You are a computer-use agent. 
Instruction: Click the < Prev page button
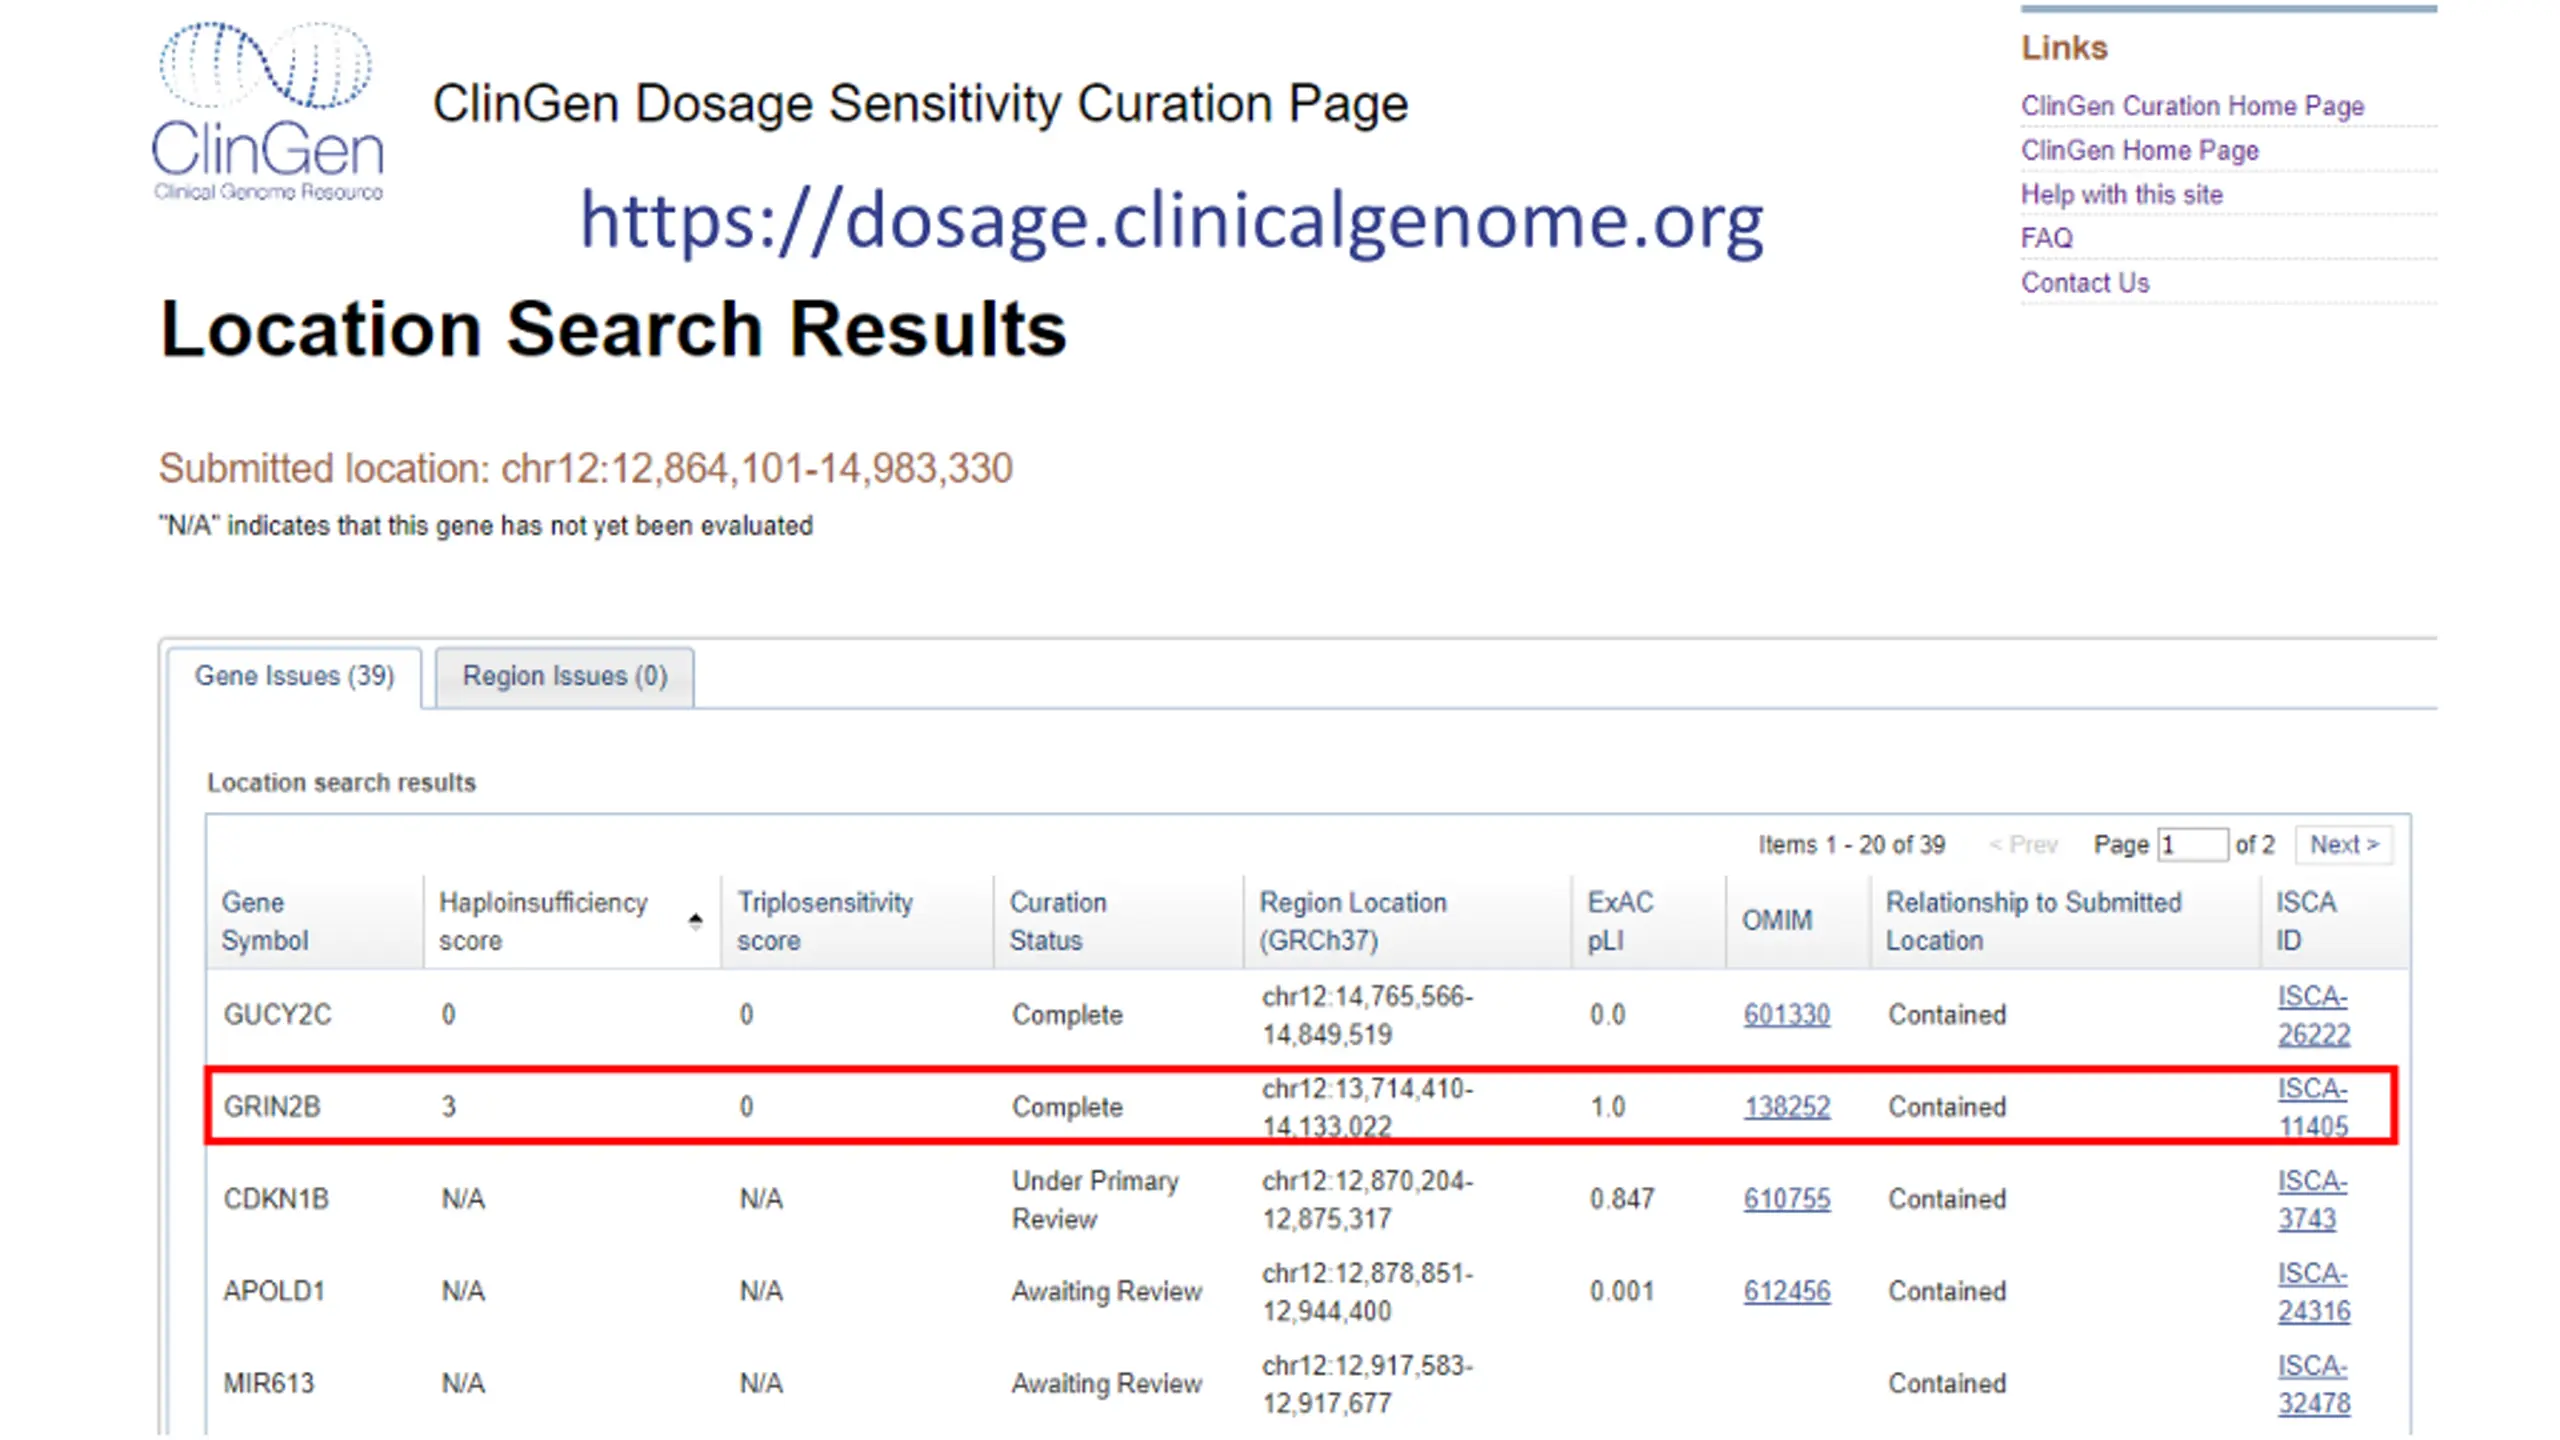pyautogui.click(x=2022, y=845)
